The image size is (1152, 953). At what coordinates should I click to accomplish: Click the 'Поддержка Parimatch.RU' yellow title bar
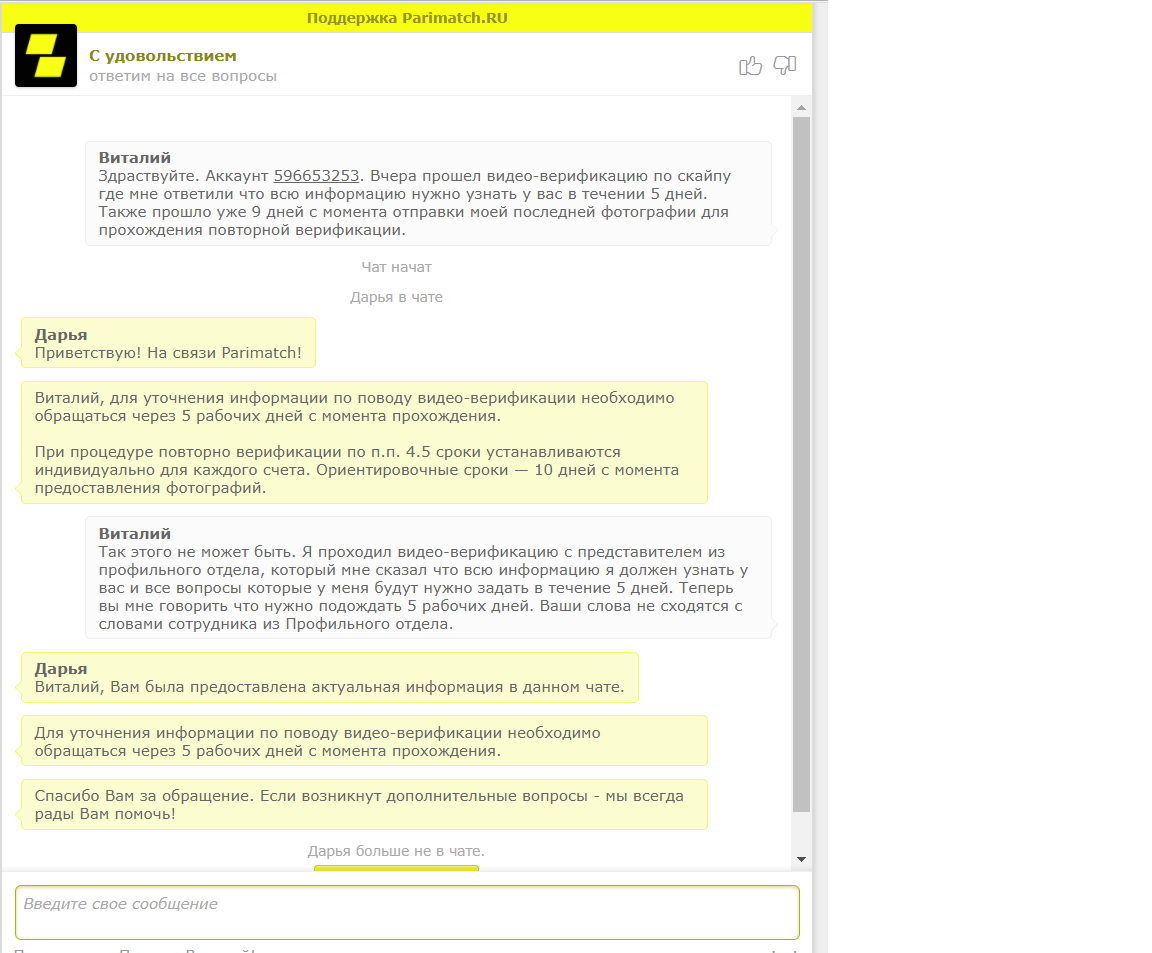(x=407, y=18)
